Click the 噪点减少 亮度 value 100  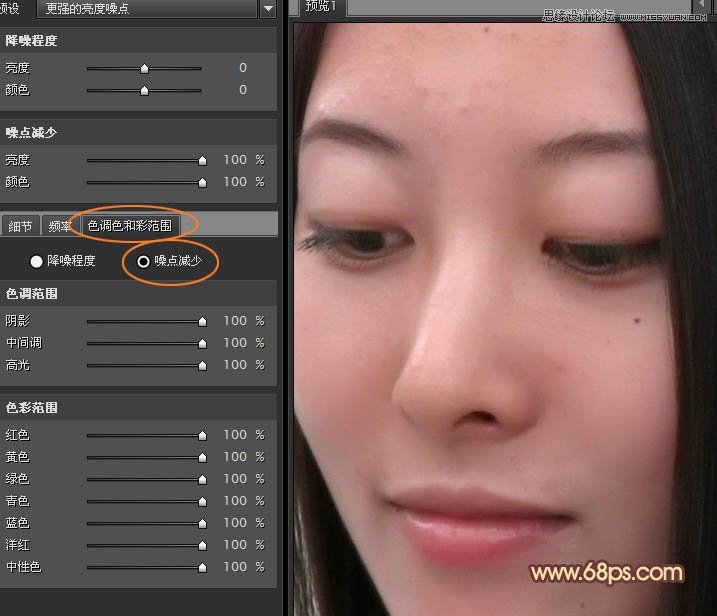pos(235,160)
